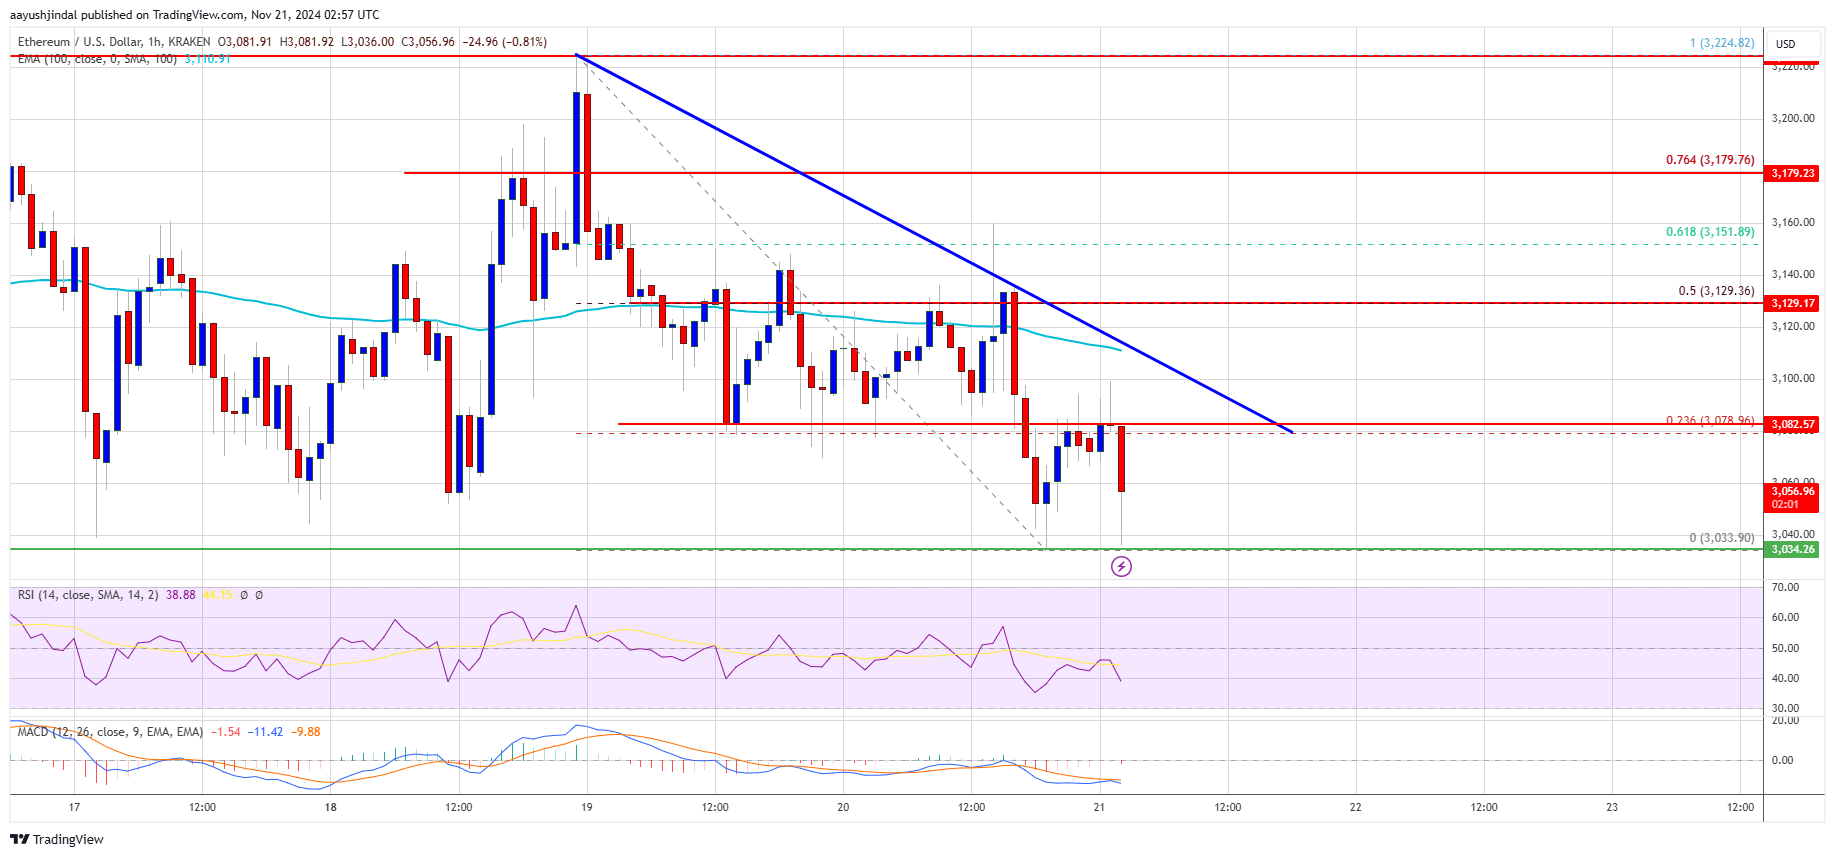The height and width of the screenshot is (857, 1835).
Task: Select the Ethereum / U.S. Dollar symbol title
Action: (114, 42)
